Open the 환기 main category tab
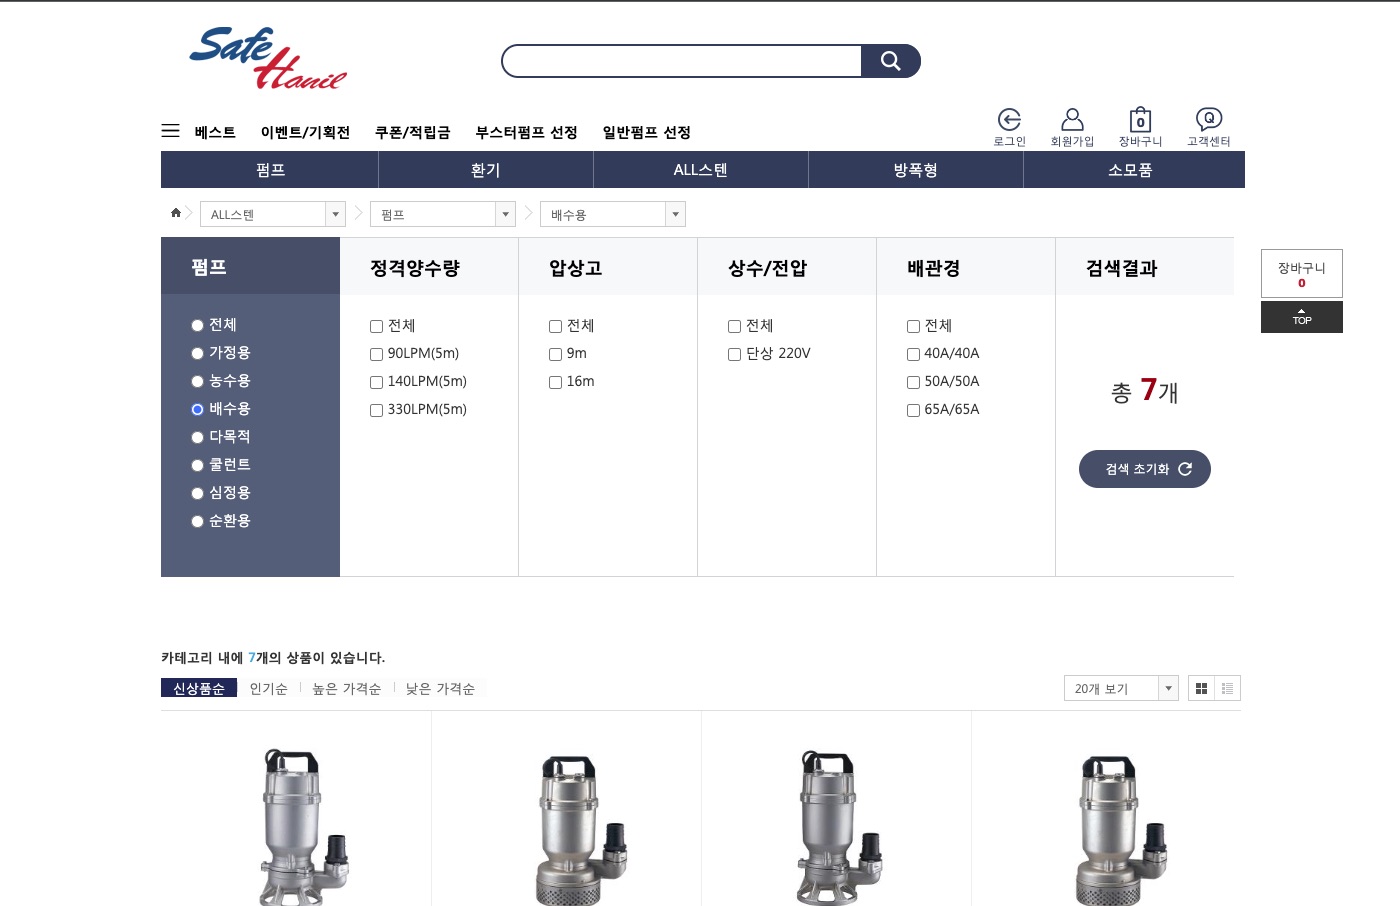This screenshot has width=1400, height=906. (x=485, y=170)
